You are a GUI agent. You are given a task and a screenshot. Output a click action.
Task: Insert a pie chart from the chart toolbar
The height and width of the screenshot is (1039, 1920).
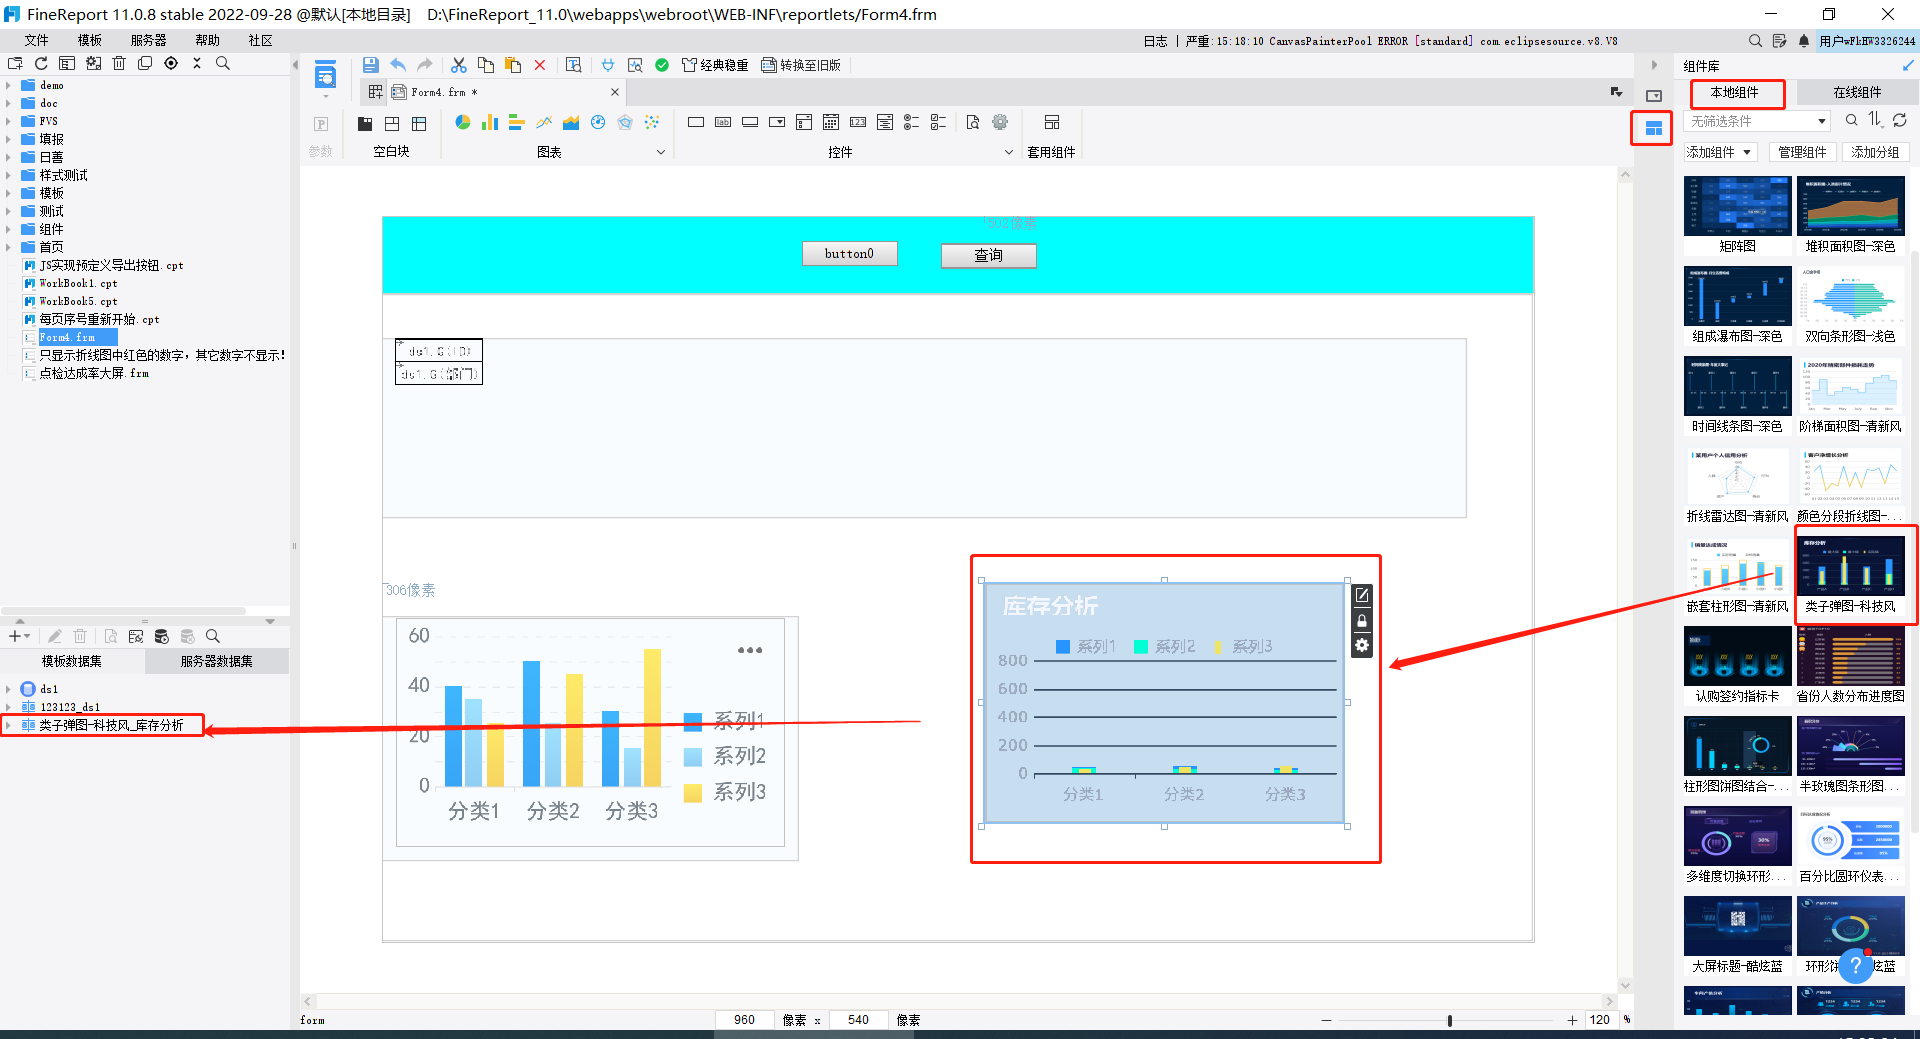pos(463,122)
